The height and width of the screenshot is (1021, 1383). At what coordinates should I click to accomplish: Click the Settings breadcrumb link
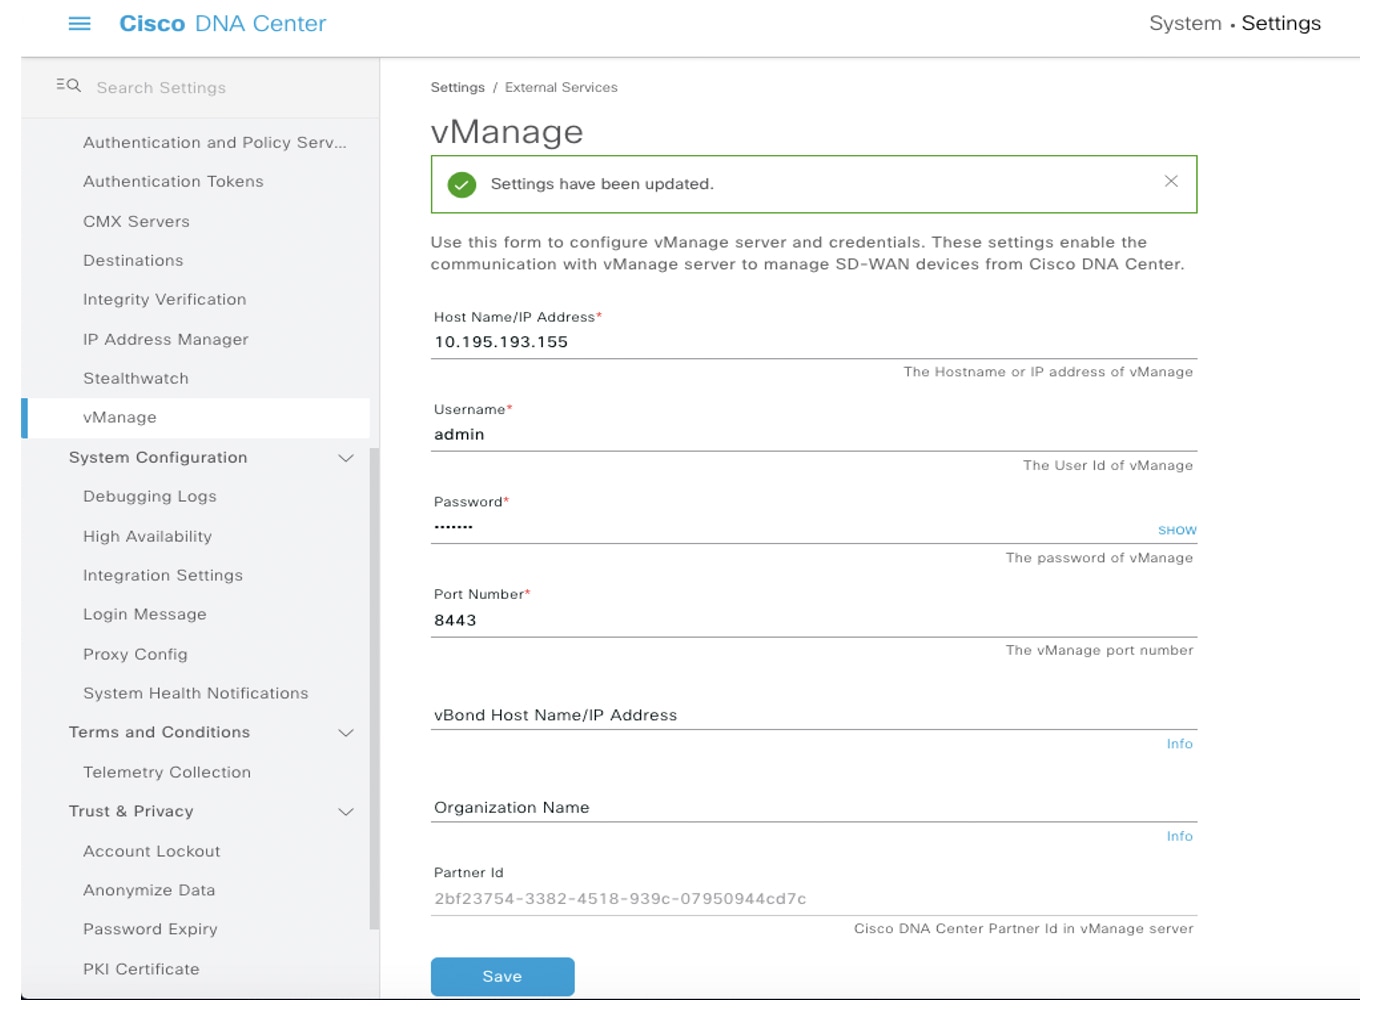point(457,87)
